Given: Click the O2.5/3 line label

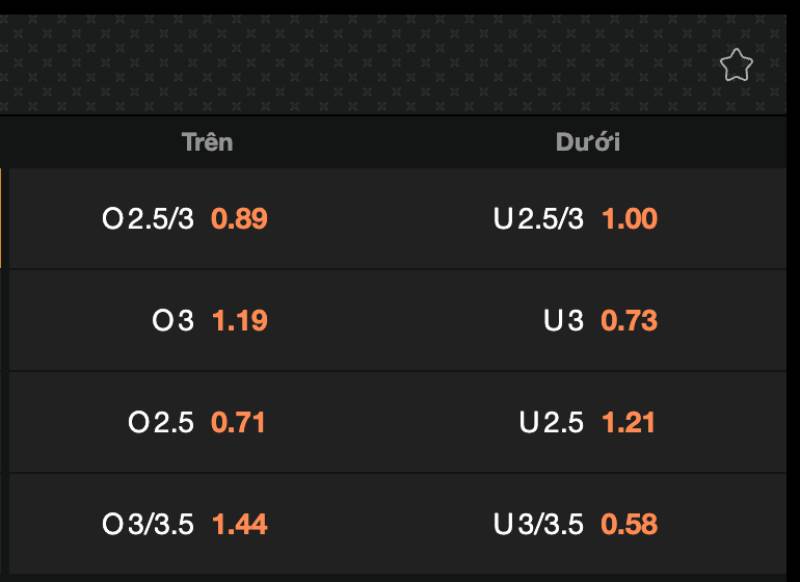Looking at the screenshot, I should 148,219.
